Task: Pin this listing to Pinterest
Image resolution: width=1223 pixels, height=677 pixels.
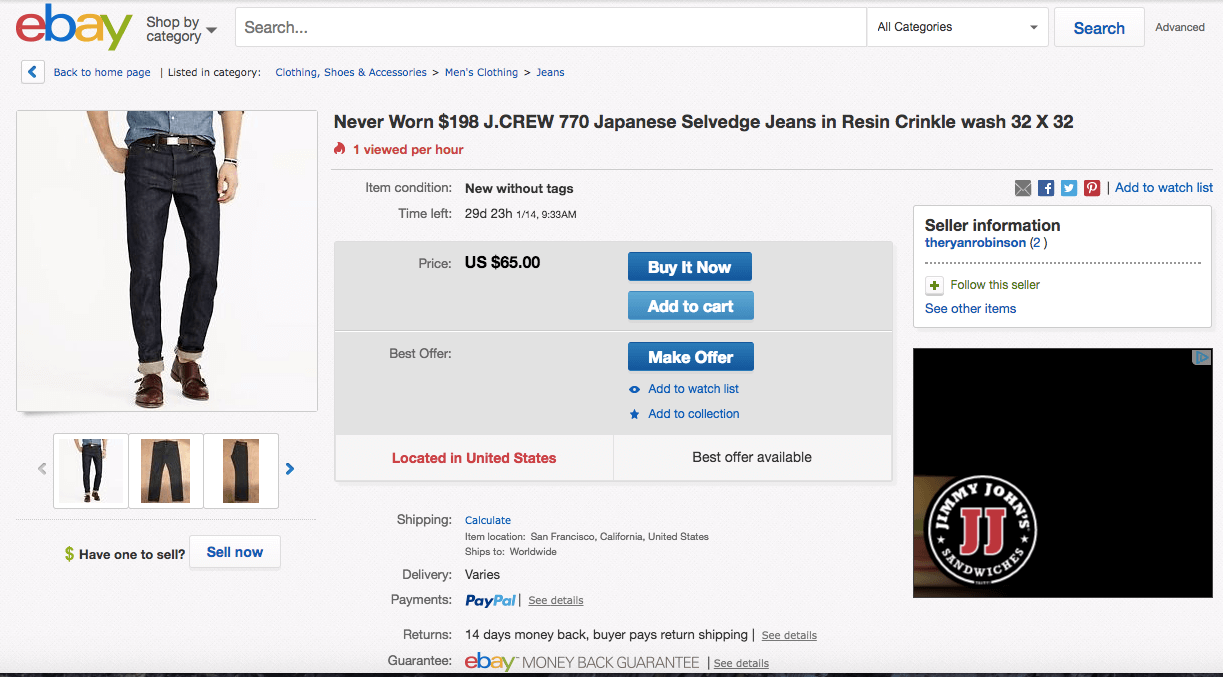Action: click(x=1091, y=188)
